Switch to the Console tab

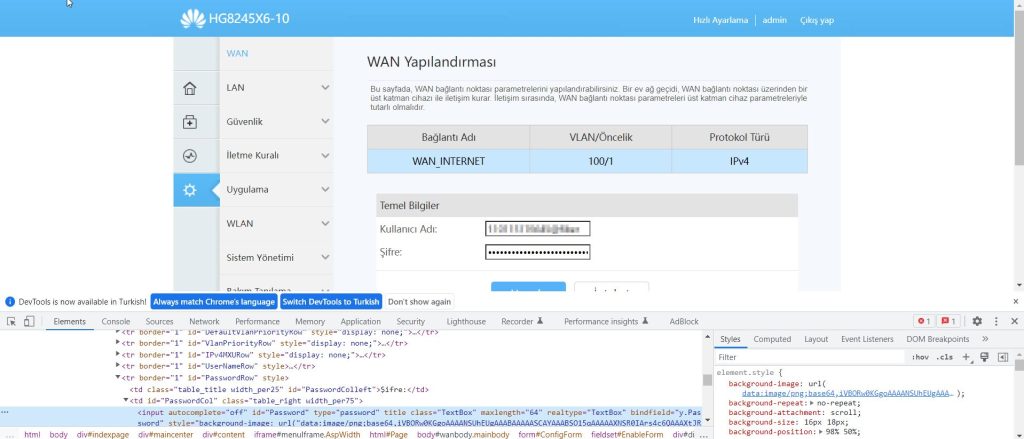[x=116, y=321]
